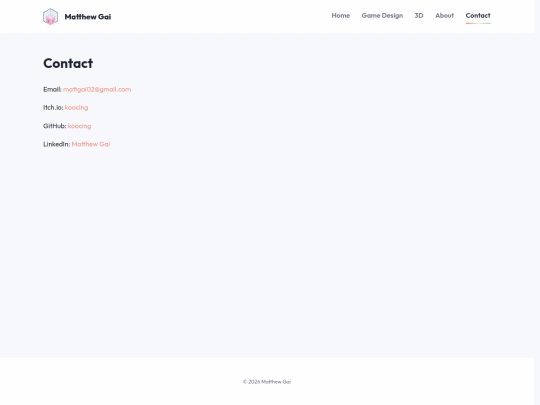
Task: Open the Game Design section
Action: [382, 16]
